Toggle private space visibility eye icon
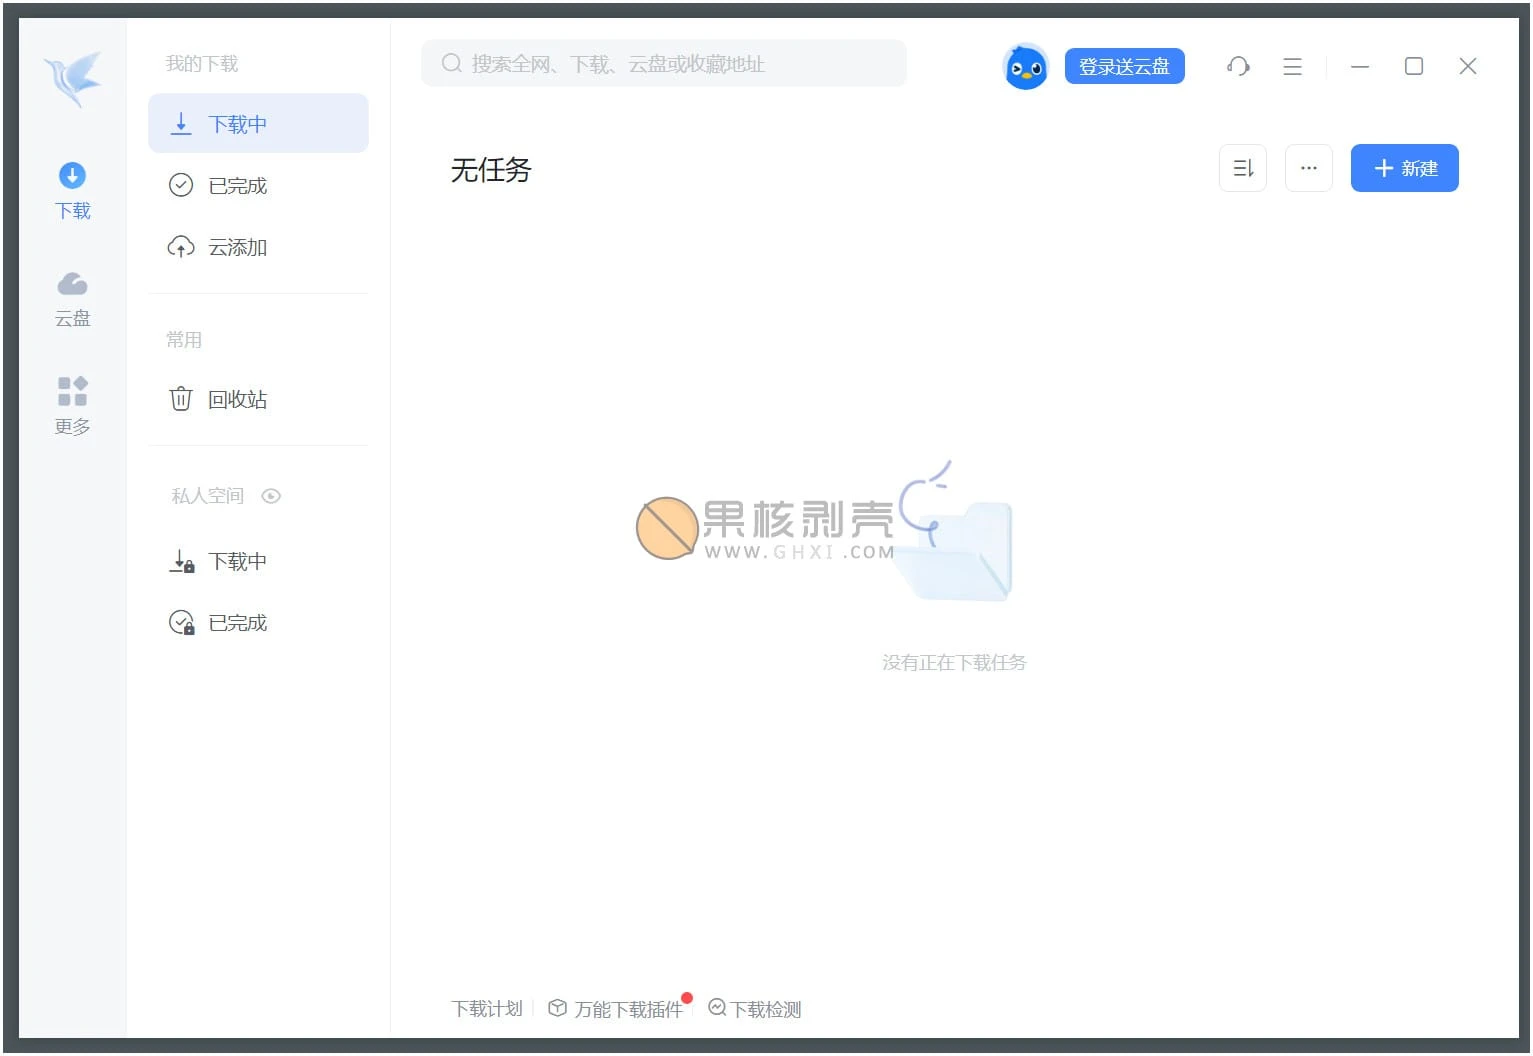The height and width of the screenshot is (1056, 1533). coord(271,496)
